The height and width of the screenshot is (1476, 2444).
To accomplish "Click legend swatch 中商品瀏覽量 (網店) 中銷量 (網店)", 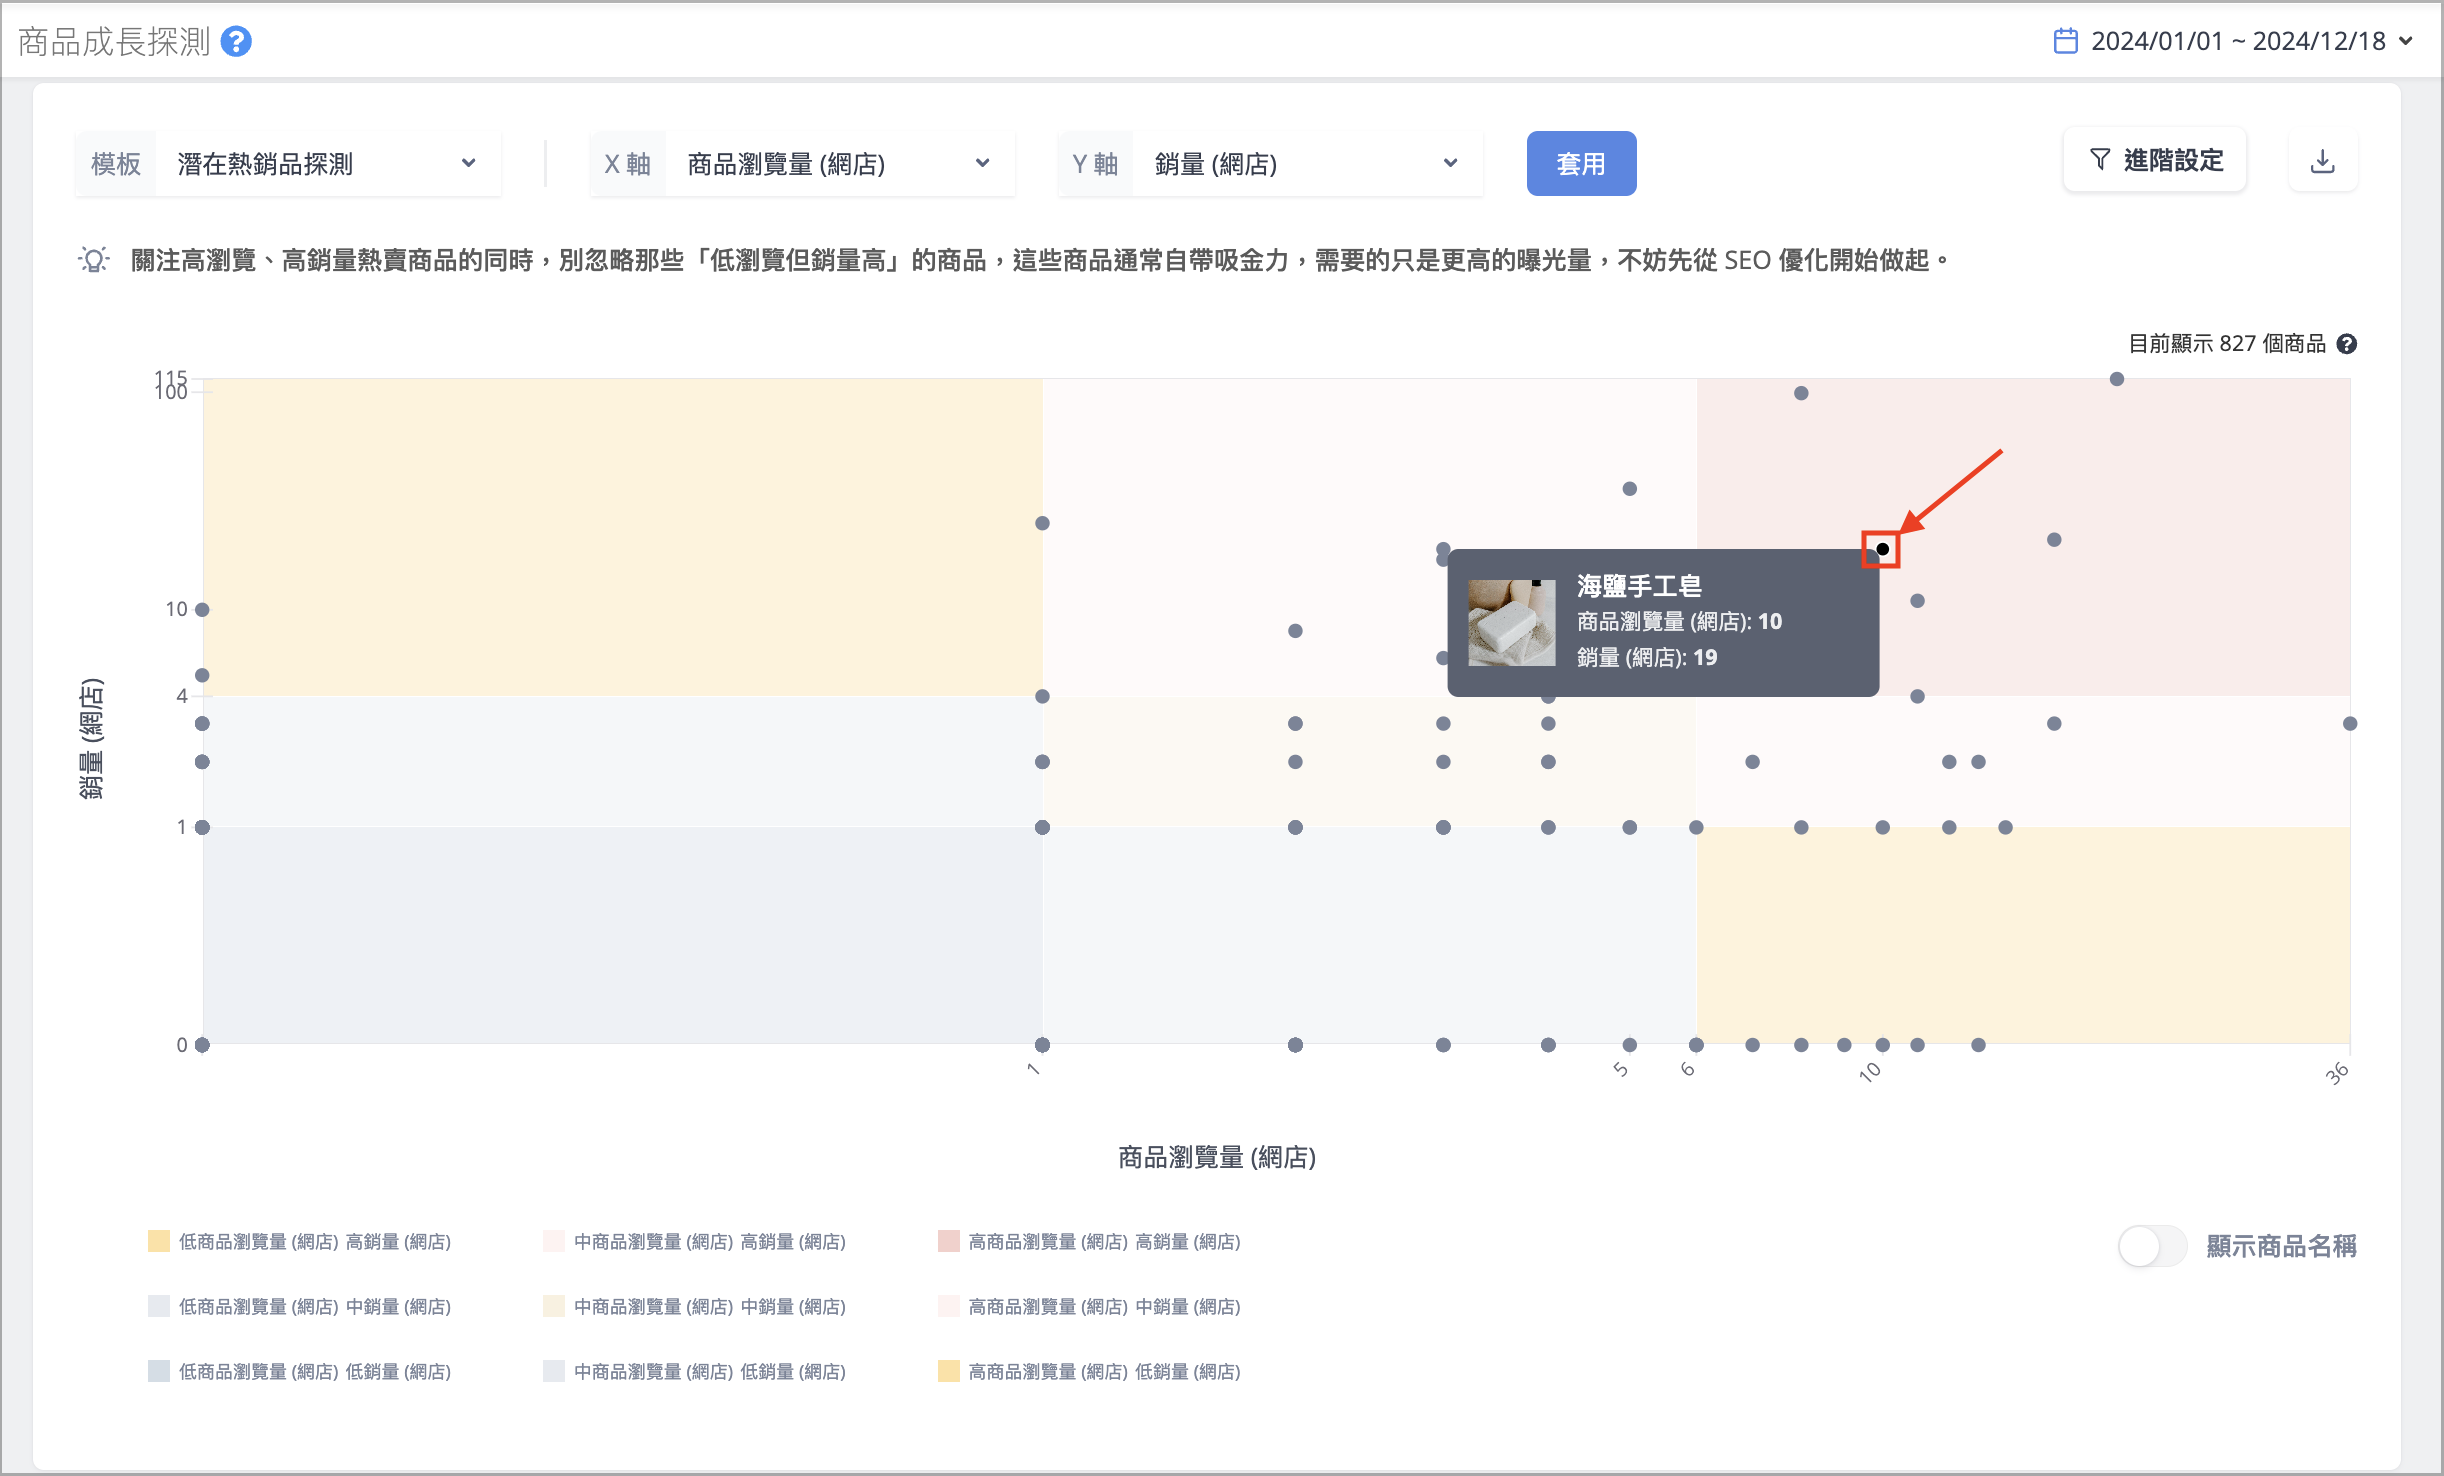I will (554, 1307).
